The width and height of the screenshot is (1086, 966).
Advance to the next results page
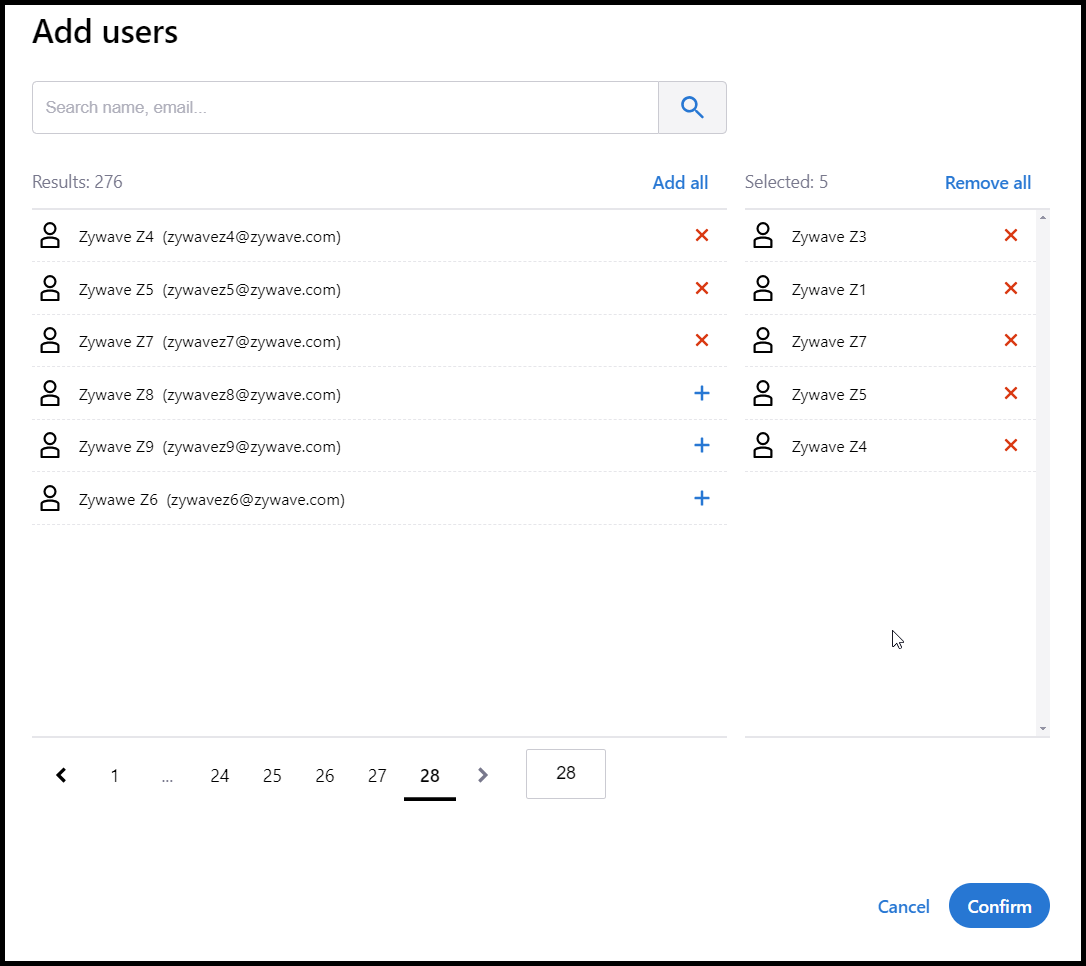tap(482, 774)
